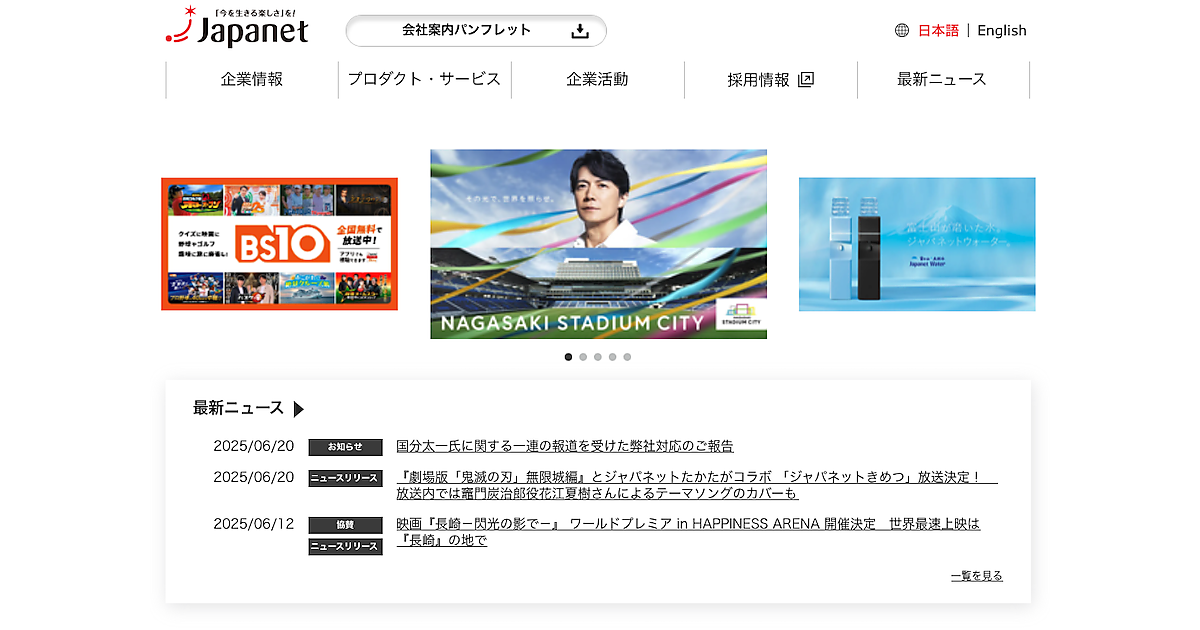The width and height of the screenshot is (1200, 630).
Task: Select 日本語 language option
Action: pos(938,30)
